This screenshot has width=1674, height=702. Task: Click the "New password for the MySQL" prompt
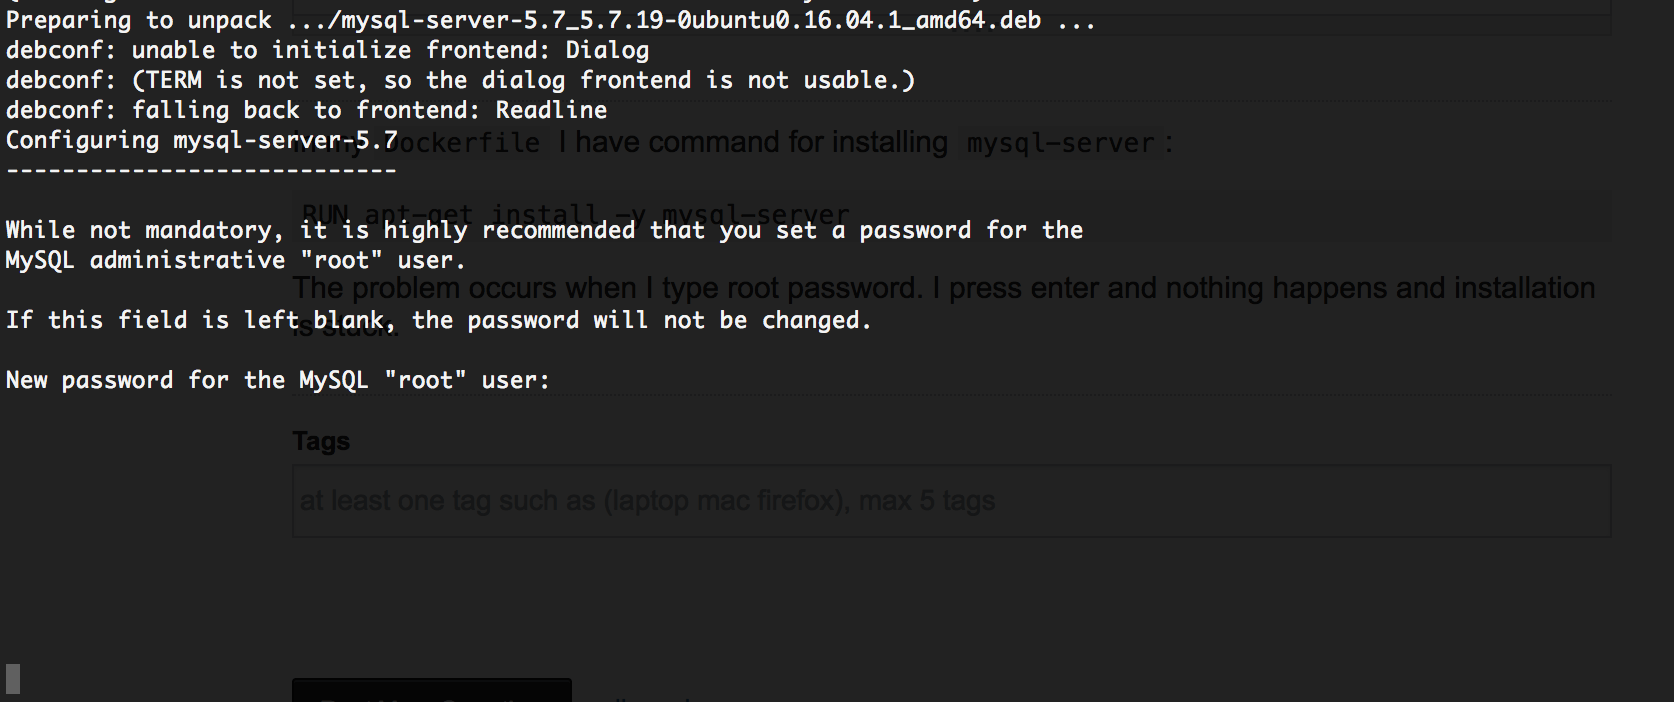(278, 380)
